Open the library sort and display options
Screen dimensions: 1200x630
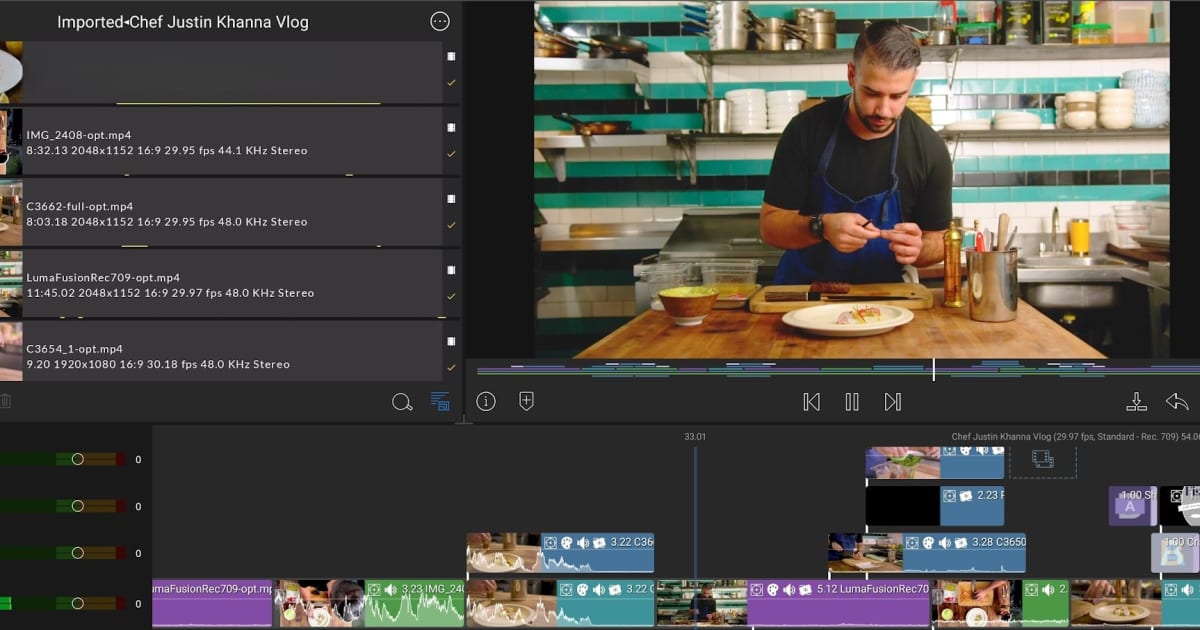point(440,402)
